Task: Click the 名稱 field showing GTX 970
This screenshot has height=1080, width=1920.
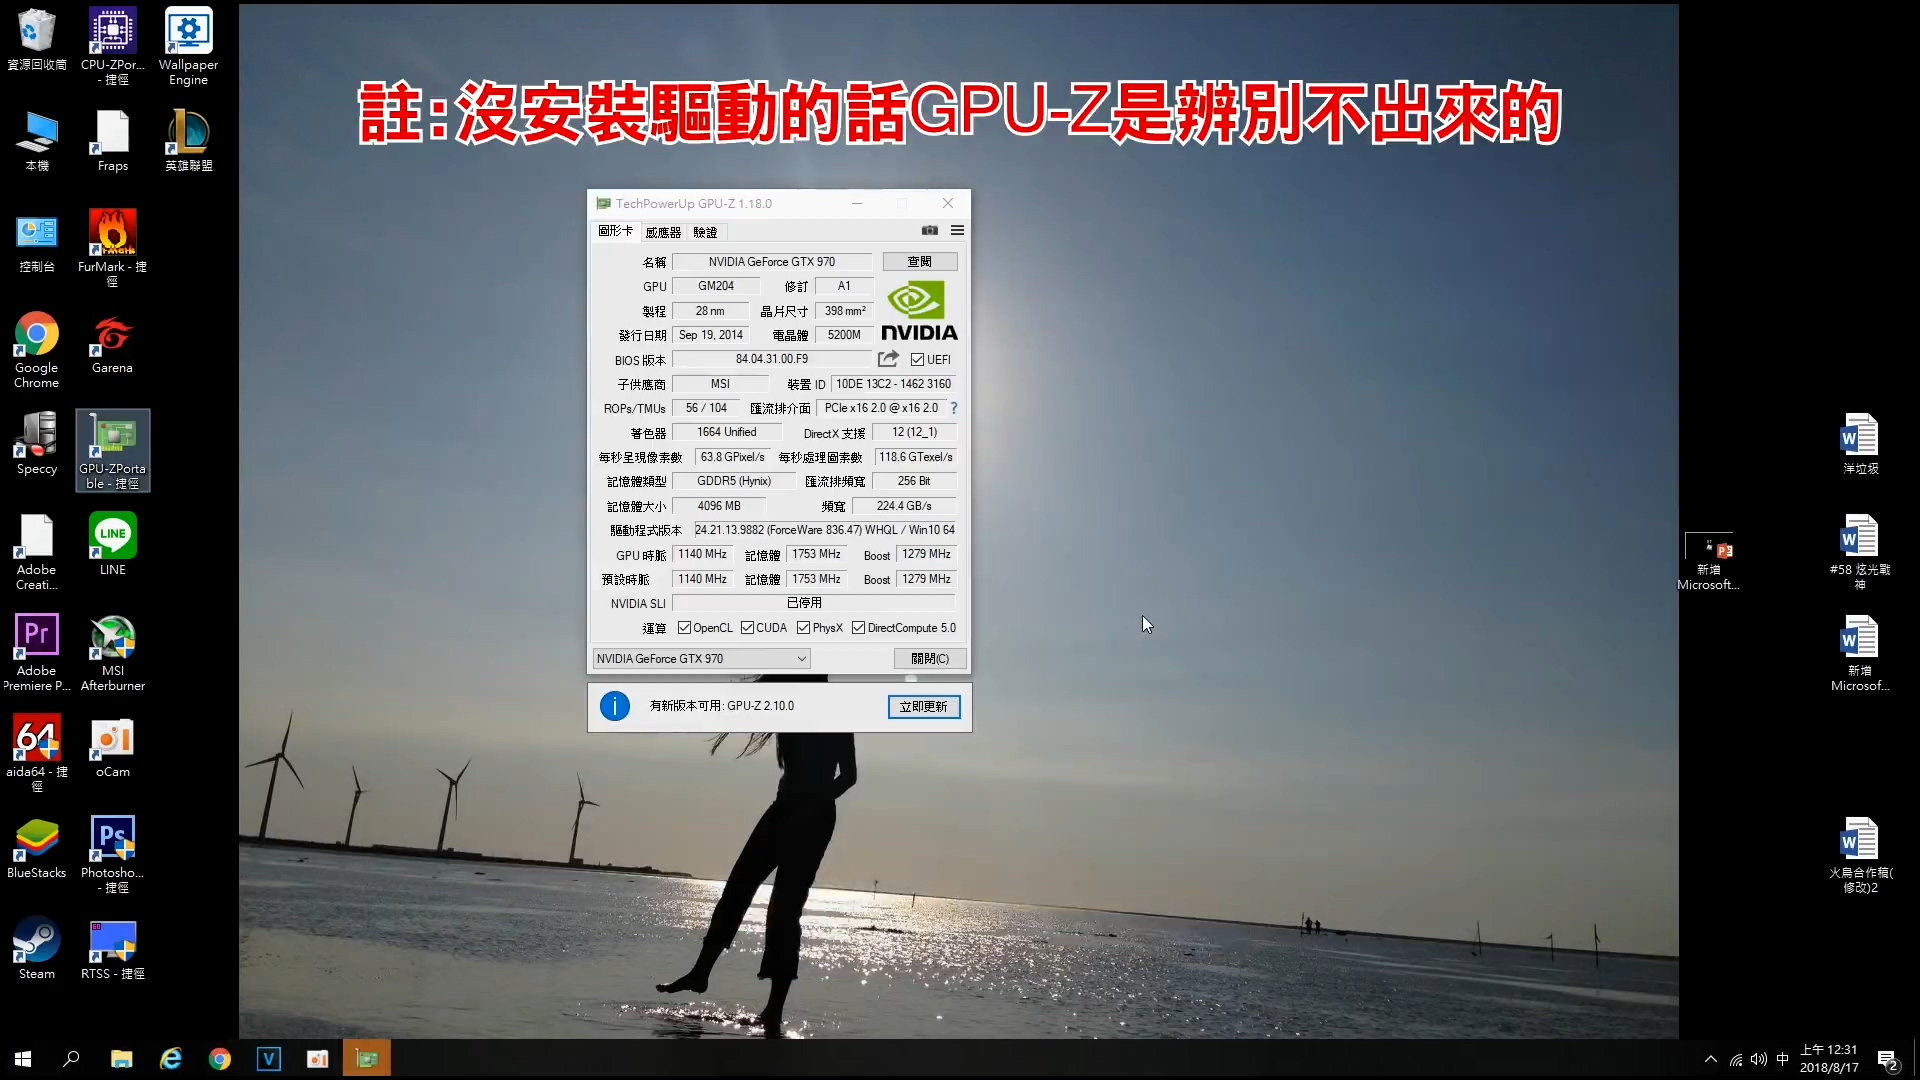Action: click(x=771, y=261)
